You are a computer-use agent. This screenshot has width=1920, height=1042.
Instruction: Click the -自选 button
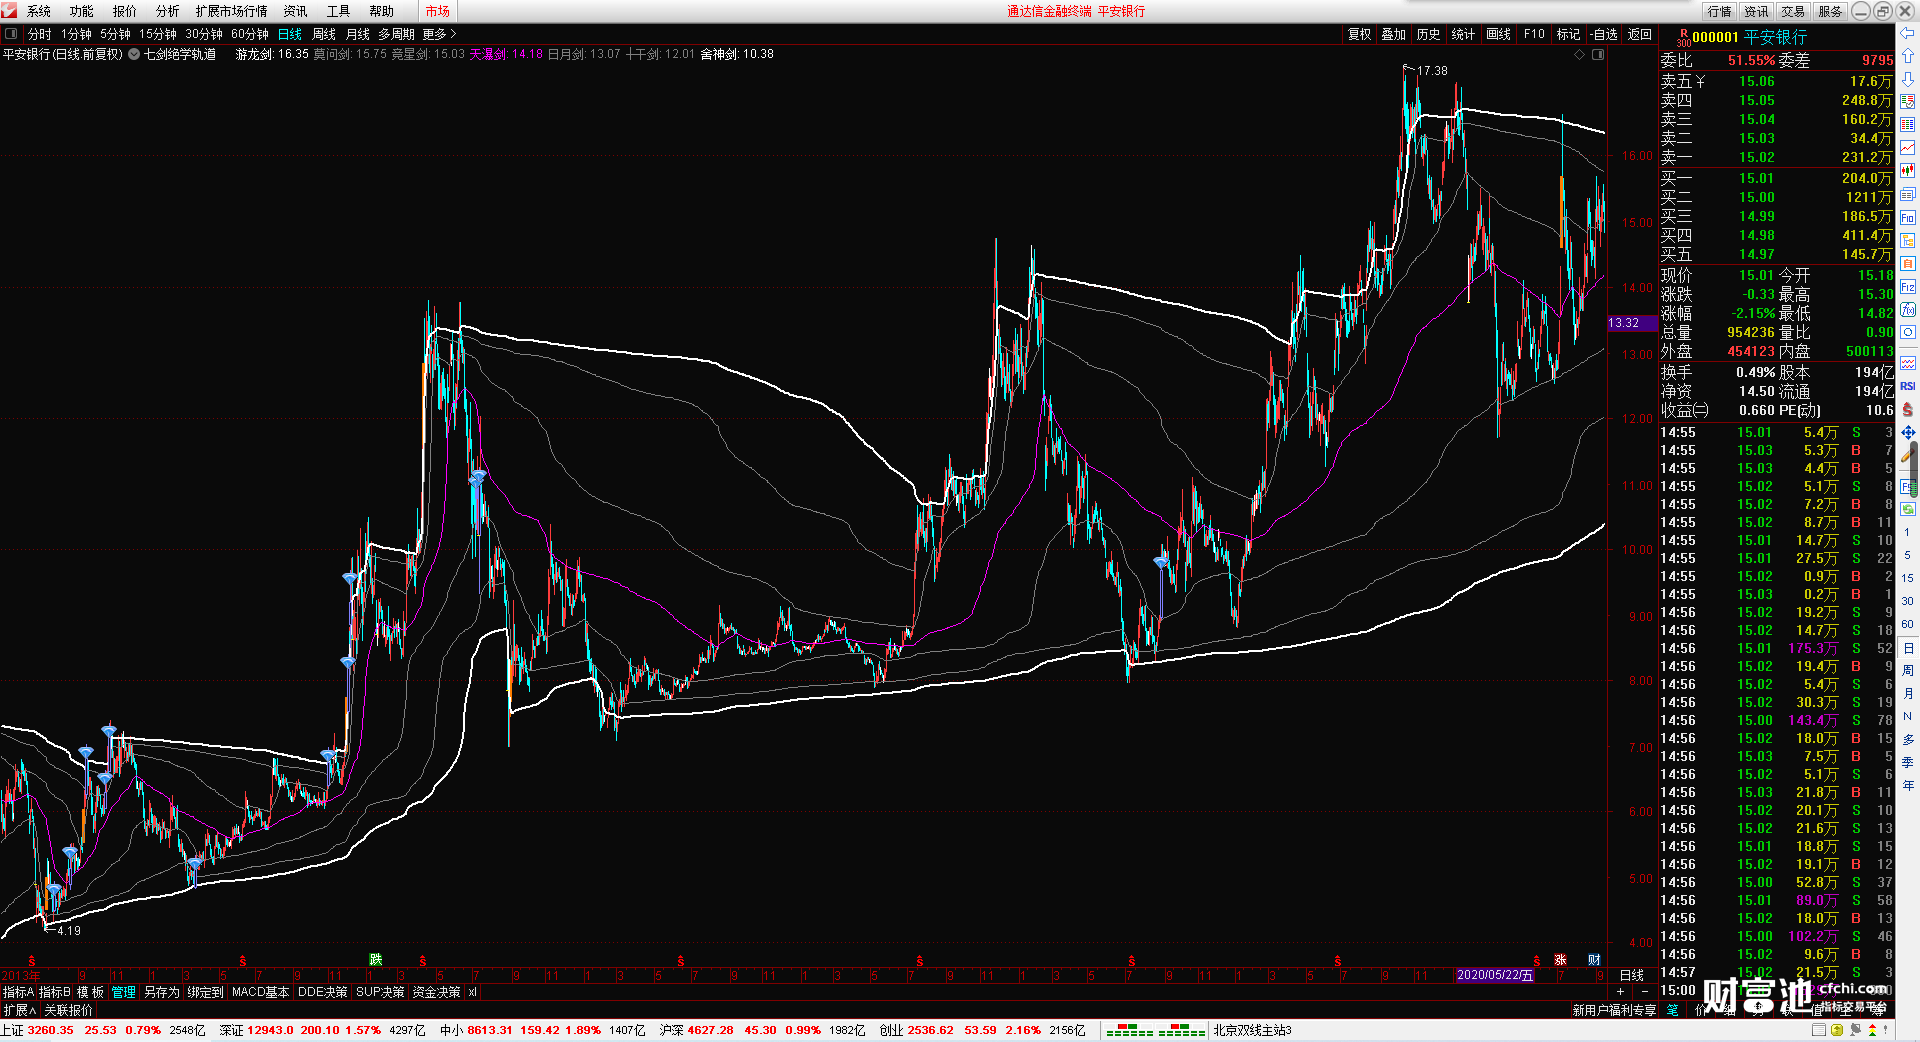pos(1604,34)
